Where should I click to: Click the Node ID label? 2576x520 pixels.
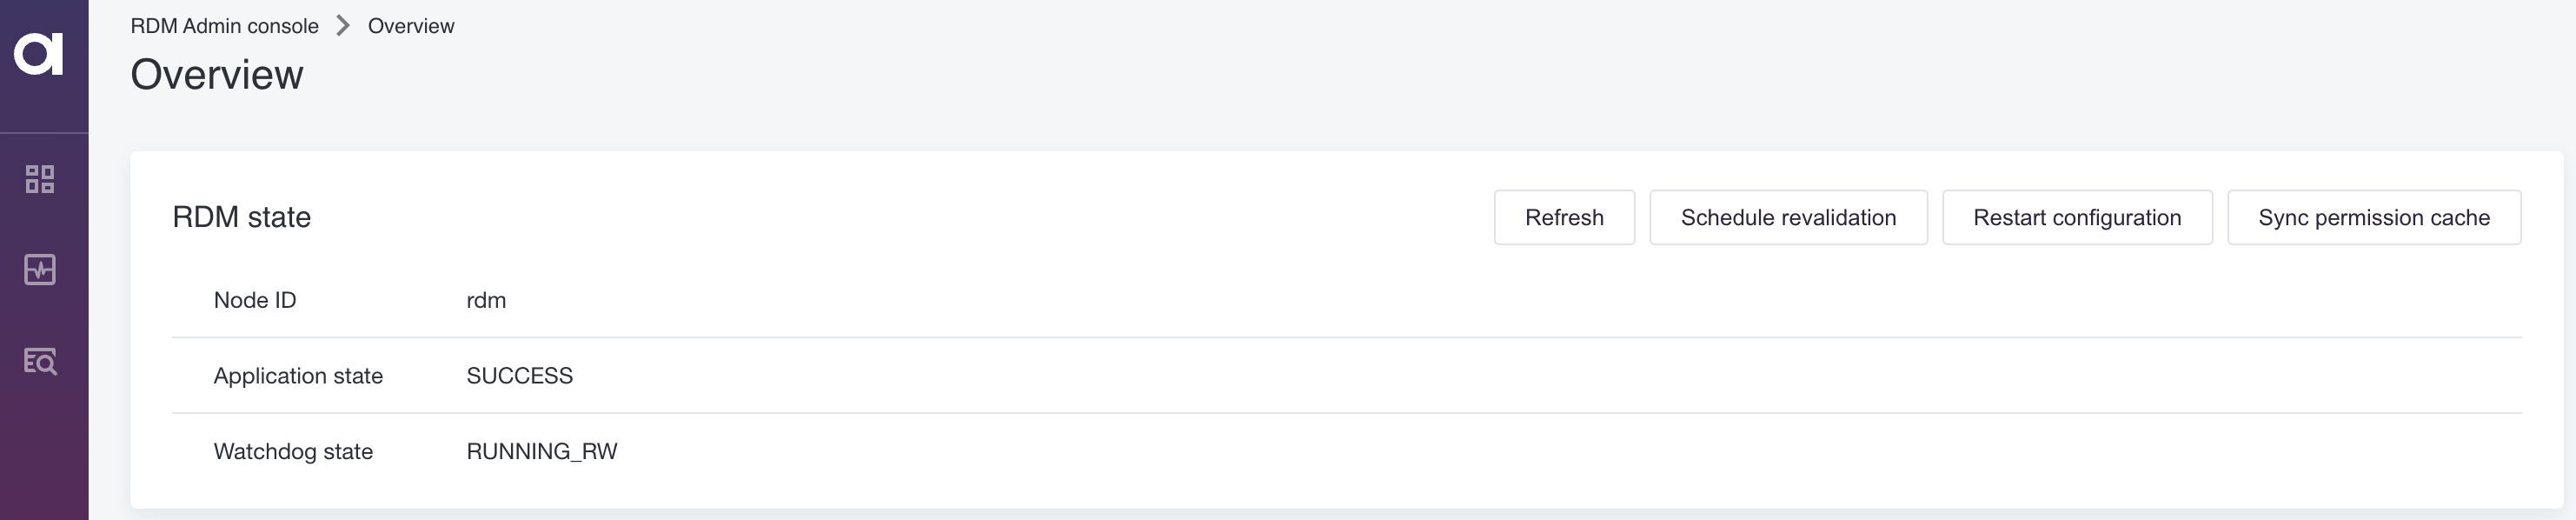[255, 300]
